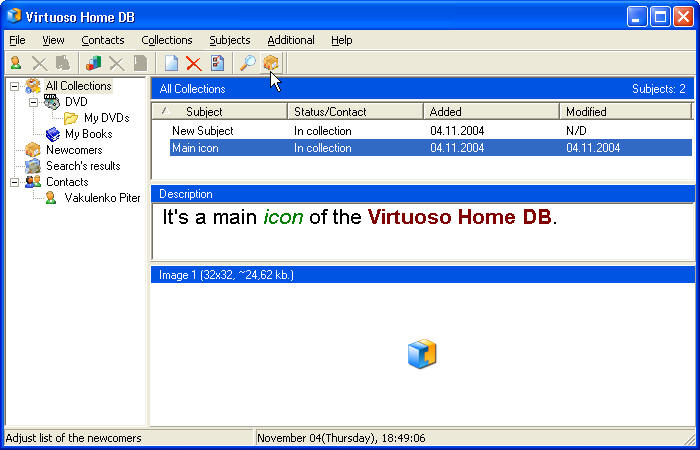Image resolution: width=700 pixels, height=450 pixels.
Task: Click the add contact person icon
Action: (x=16, y=63)
